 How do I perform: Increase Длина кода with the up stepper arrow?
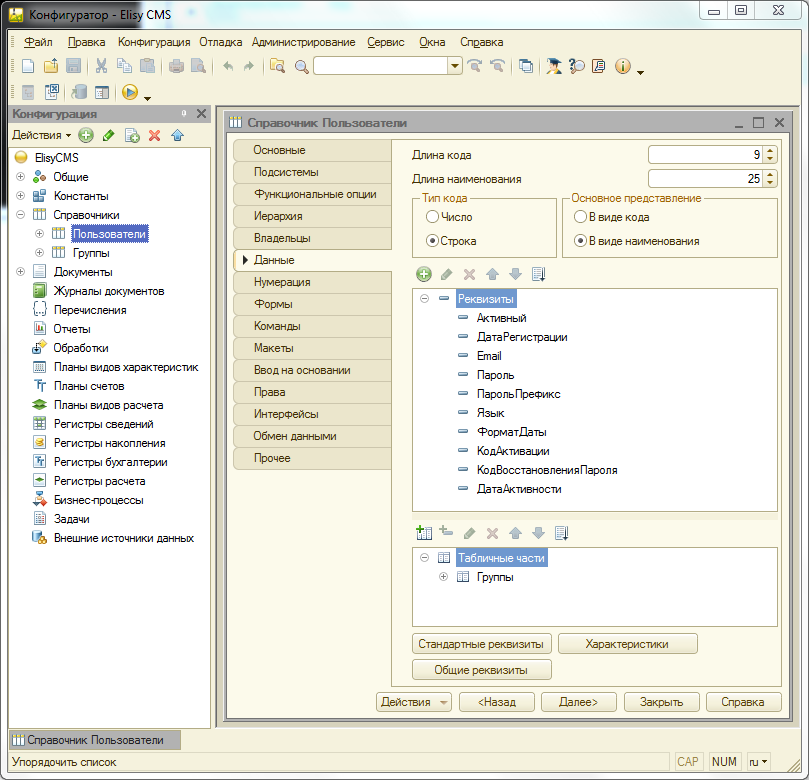tap(769, 151)
